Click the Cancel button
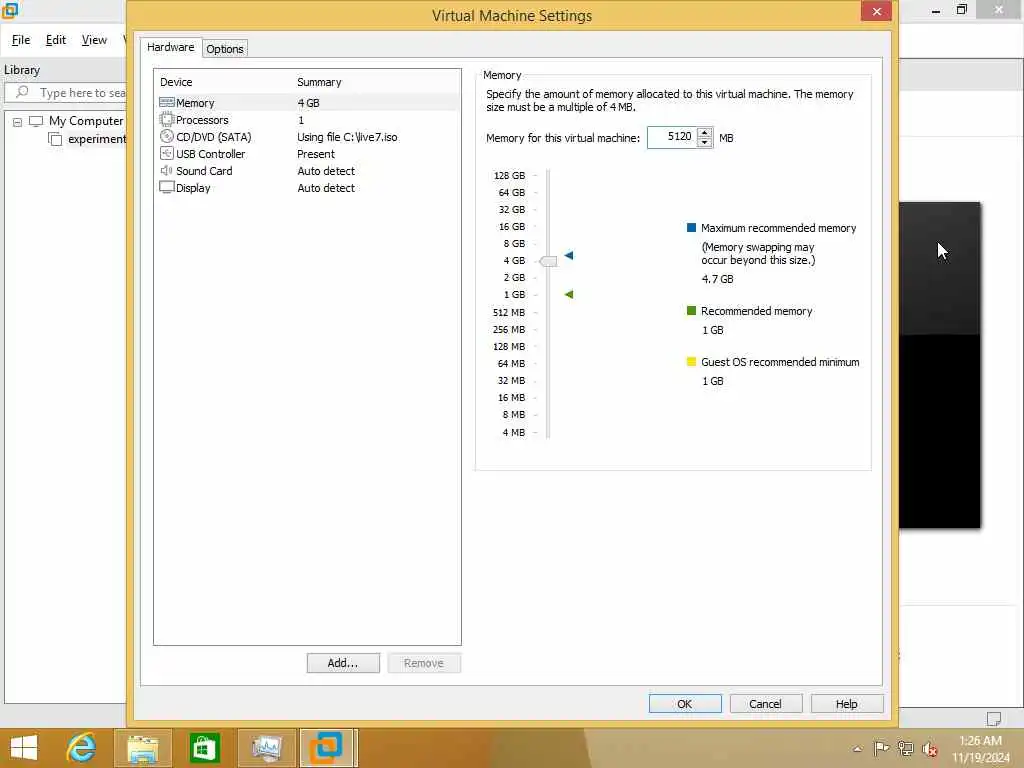 [765, 703]
